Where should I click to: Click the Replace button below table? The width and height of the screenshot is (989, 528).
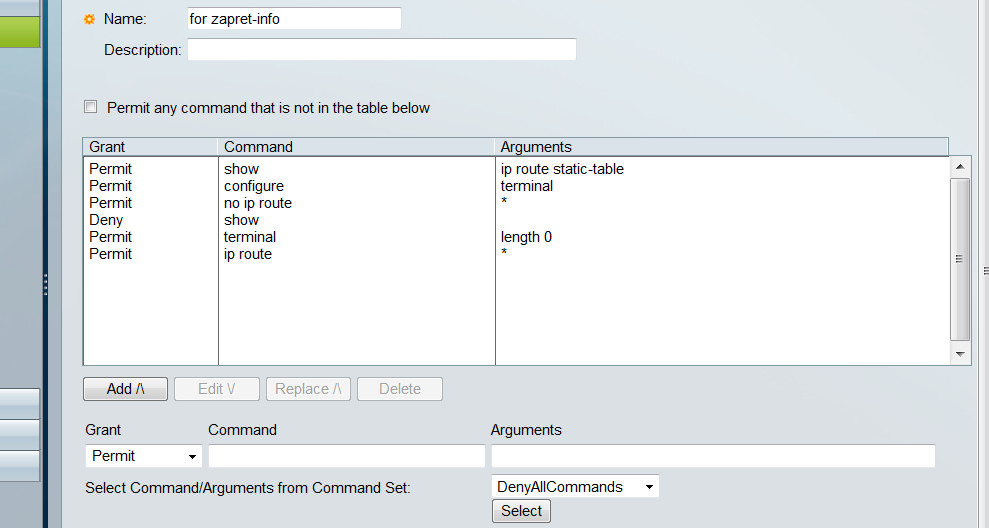pos(308,389)
